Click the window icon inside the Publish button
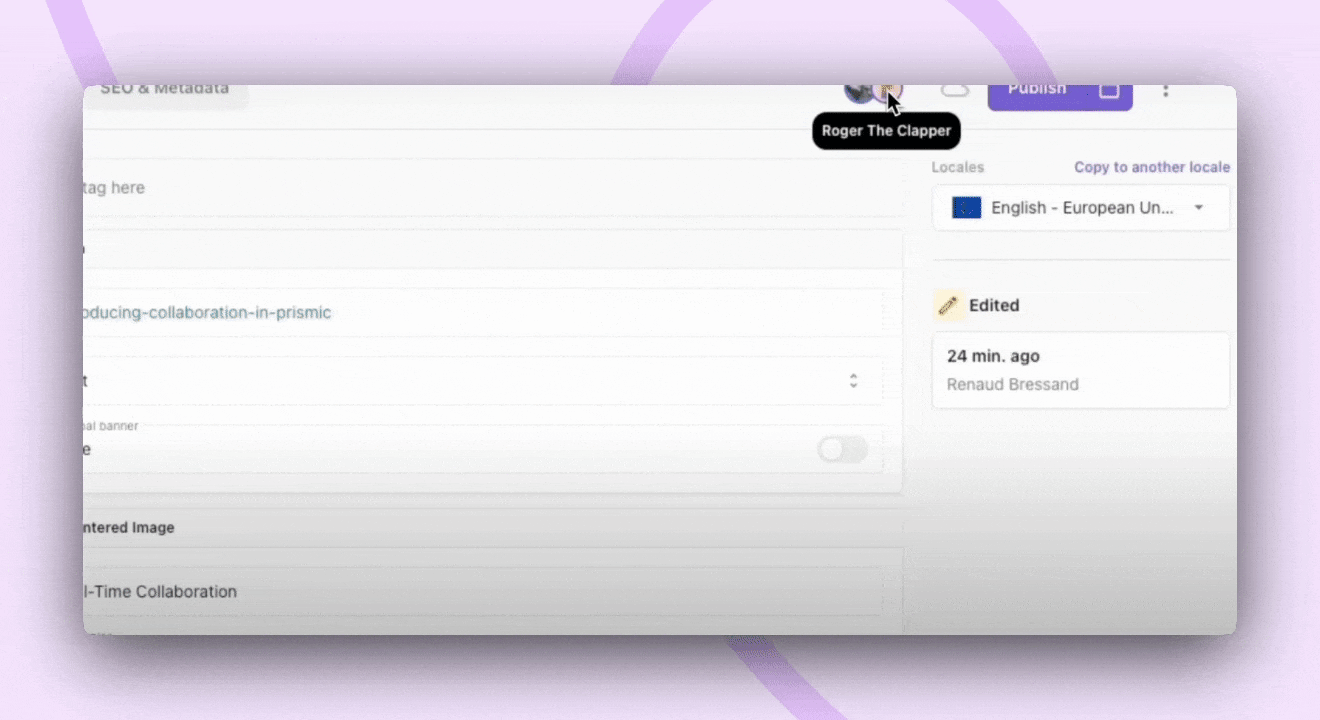Image resolution: width=1320 pixels, height=720 pixels. point(1110,89)
